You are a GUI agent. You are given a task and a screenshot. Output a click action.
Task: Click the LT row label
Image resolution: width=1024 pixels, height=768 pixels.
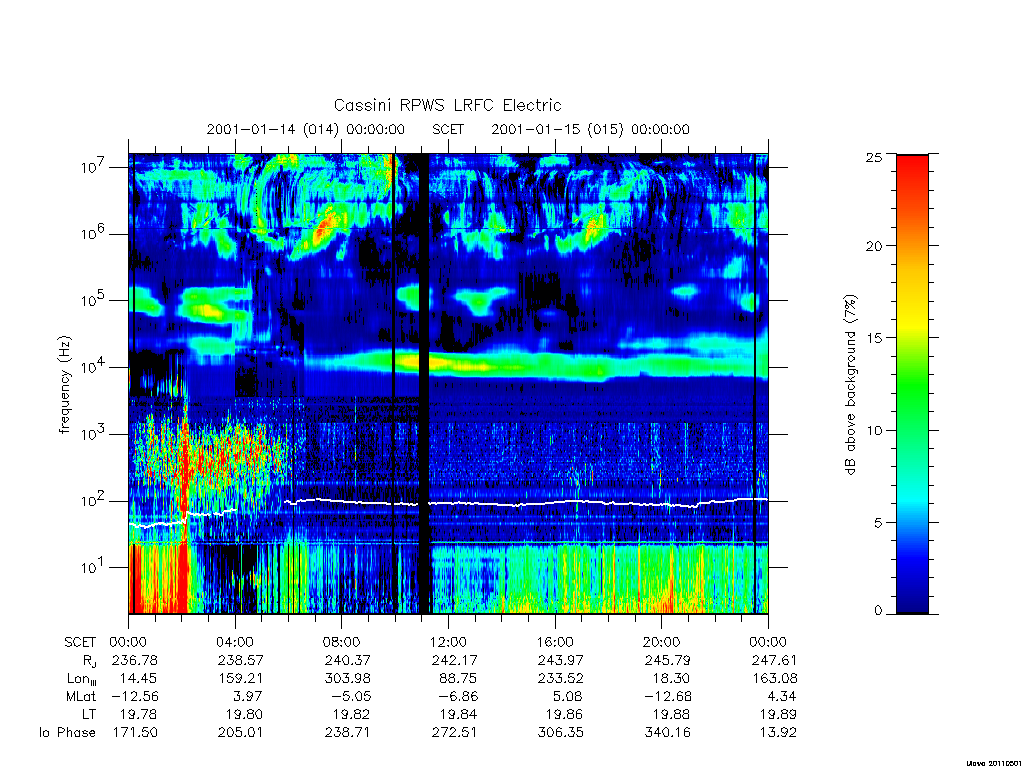click(x=89, y=714)
